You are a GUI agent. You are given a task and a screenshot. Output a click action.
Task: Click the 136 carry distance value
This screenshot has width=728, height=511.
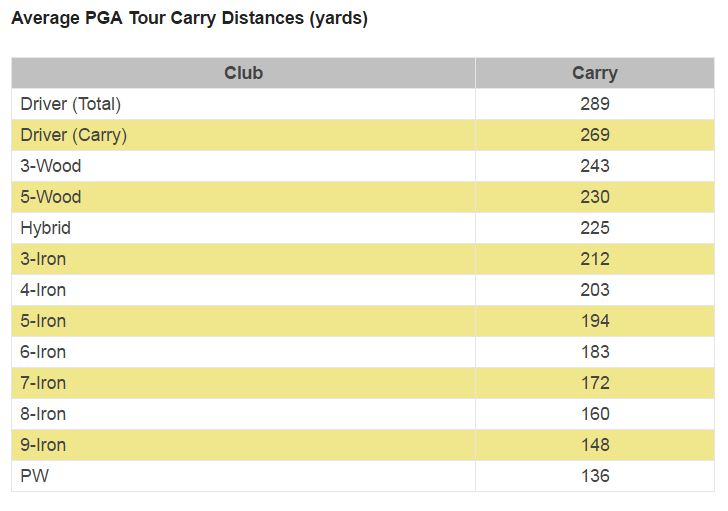tap(594, 476)
